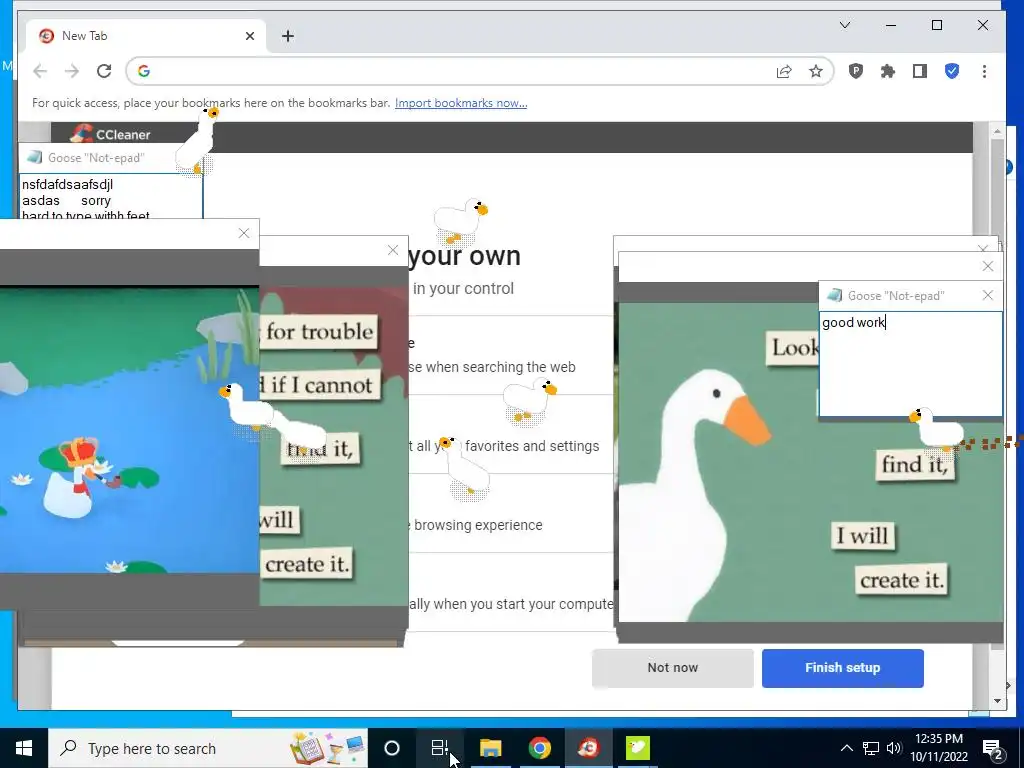The height and width of the screenshot is (768, 1024).
Task: Click the Google icon in the address bar
Action: [x=144, y=71]
